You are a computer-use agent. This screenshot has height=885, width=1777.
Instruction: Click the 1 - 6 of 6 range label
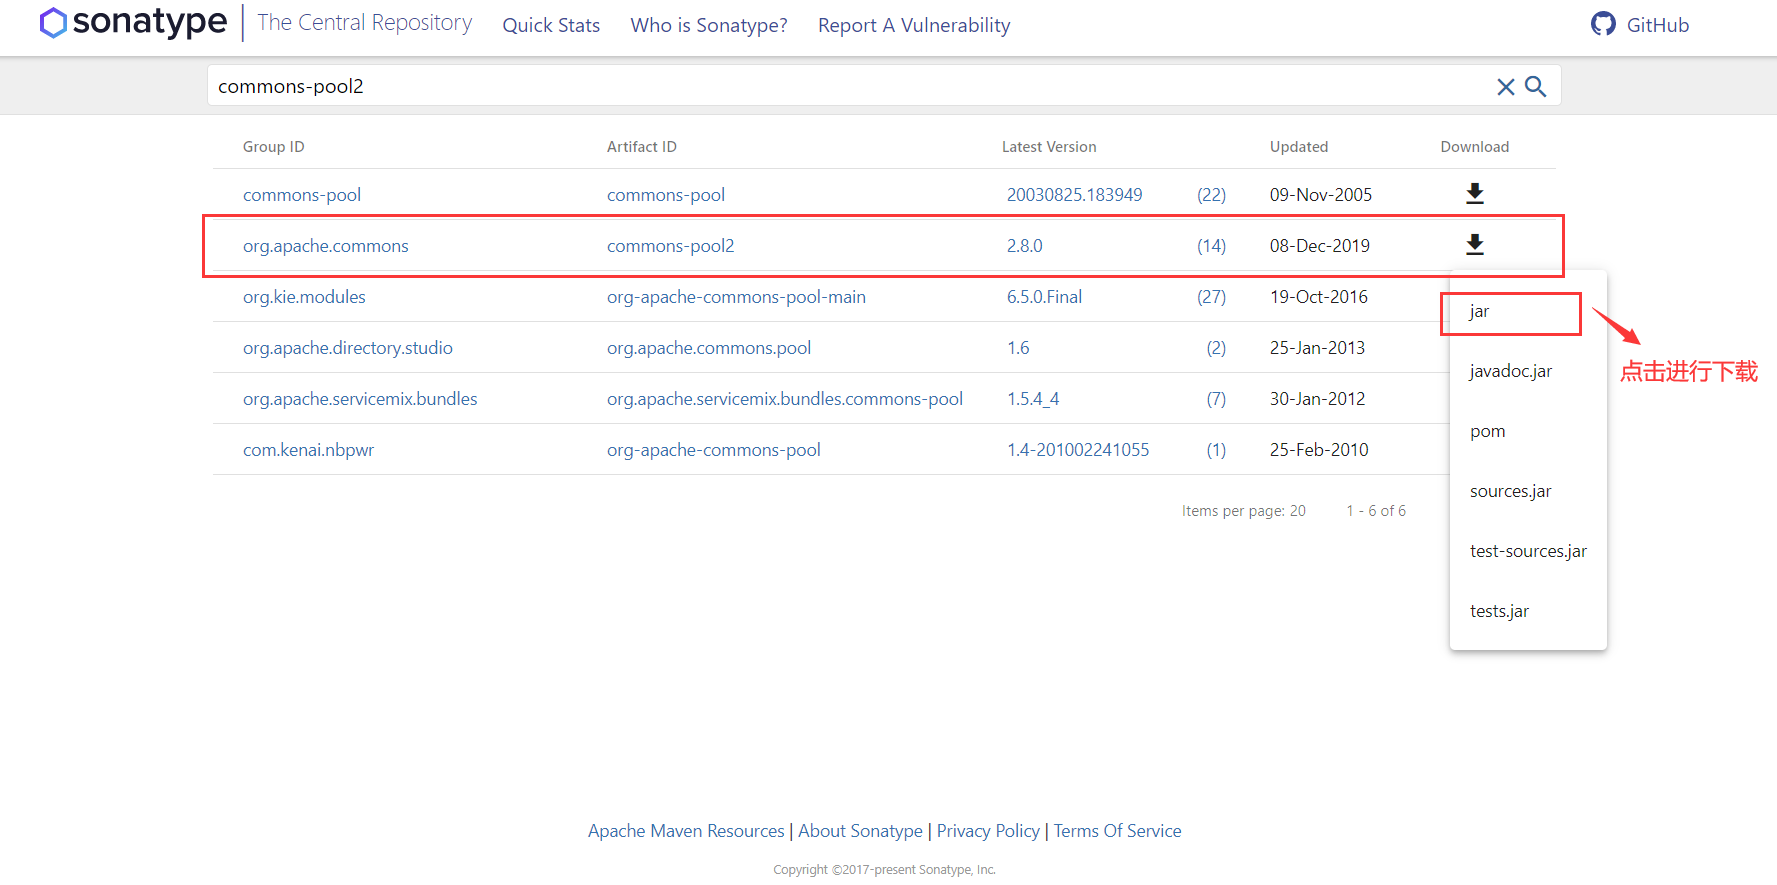tap(1376, 511)
